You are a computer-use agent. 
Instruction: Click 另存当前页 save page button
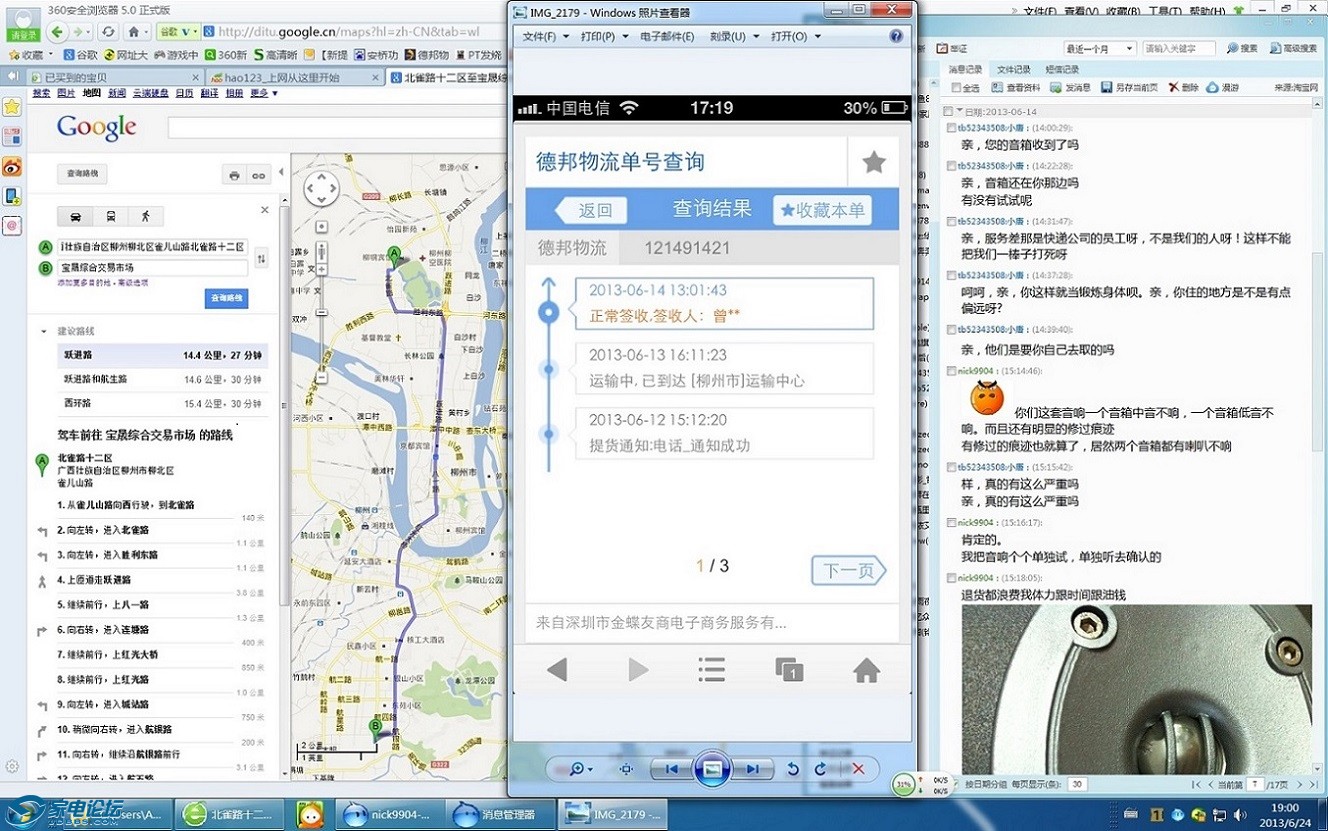pos(1131,88)
